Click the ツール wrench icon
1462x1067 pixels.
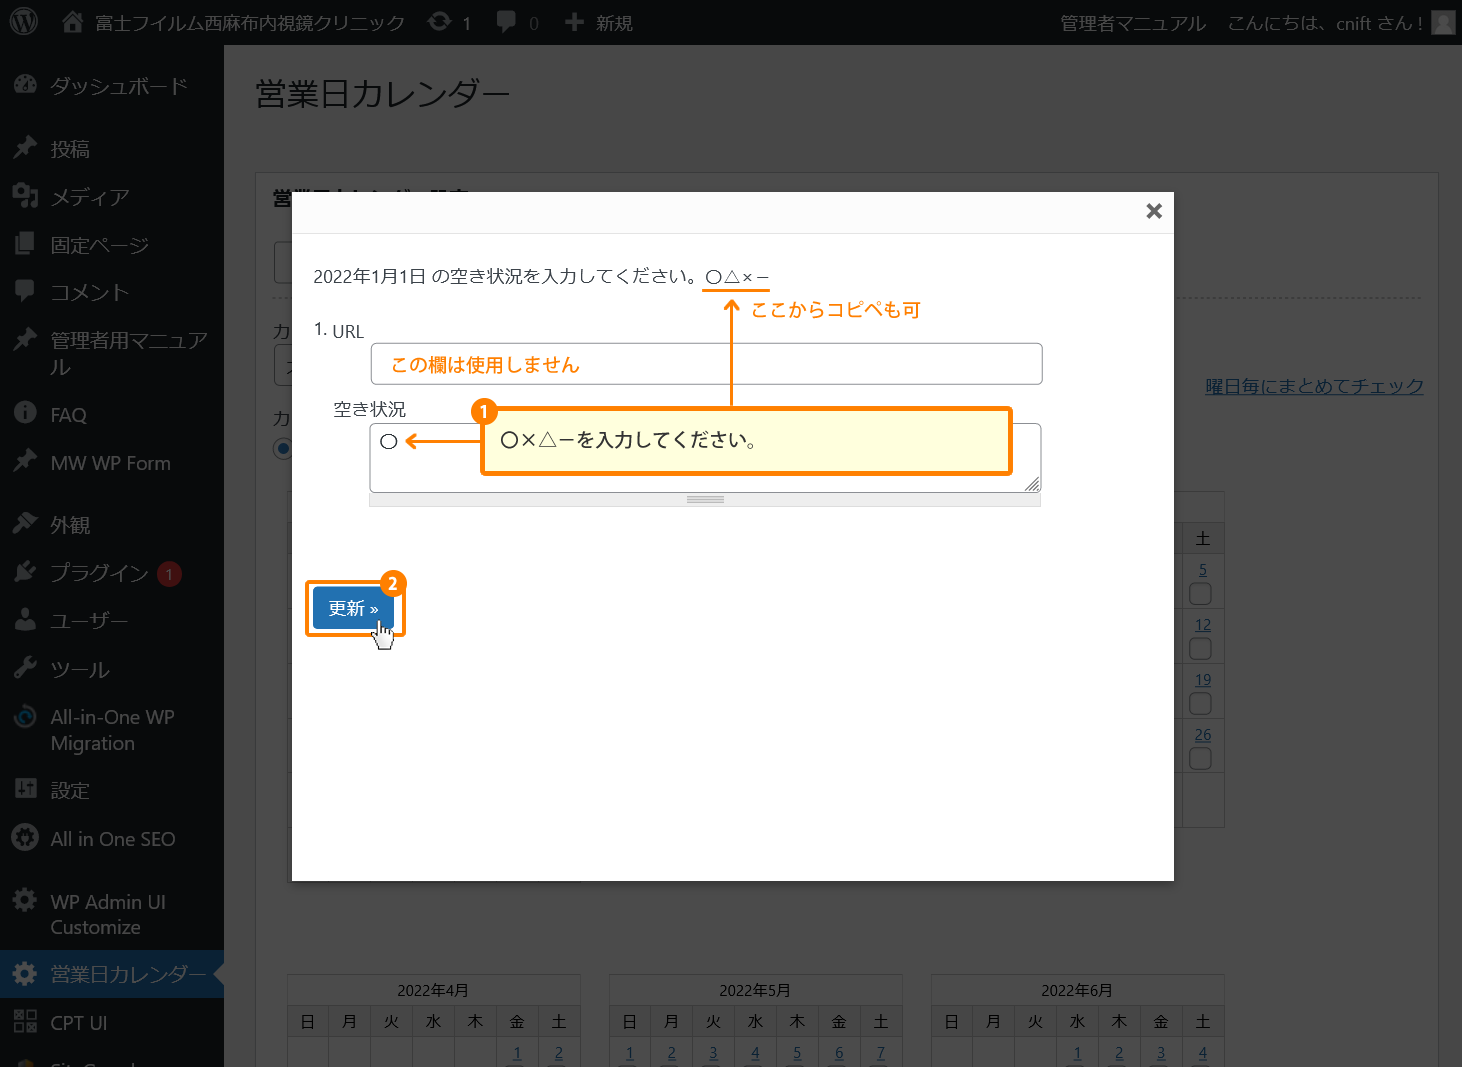click(25, 667)
